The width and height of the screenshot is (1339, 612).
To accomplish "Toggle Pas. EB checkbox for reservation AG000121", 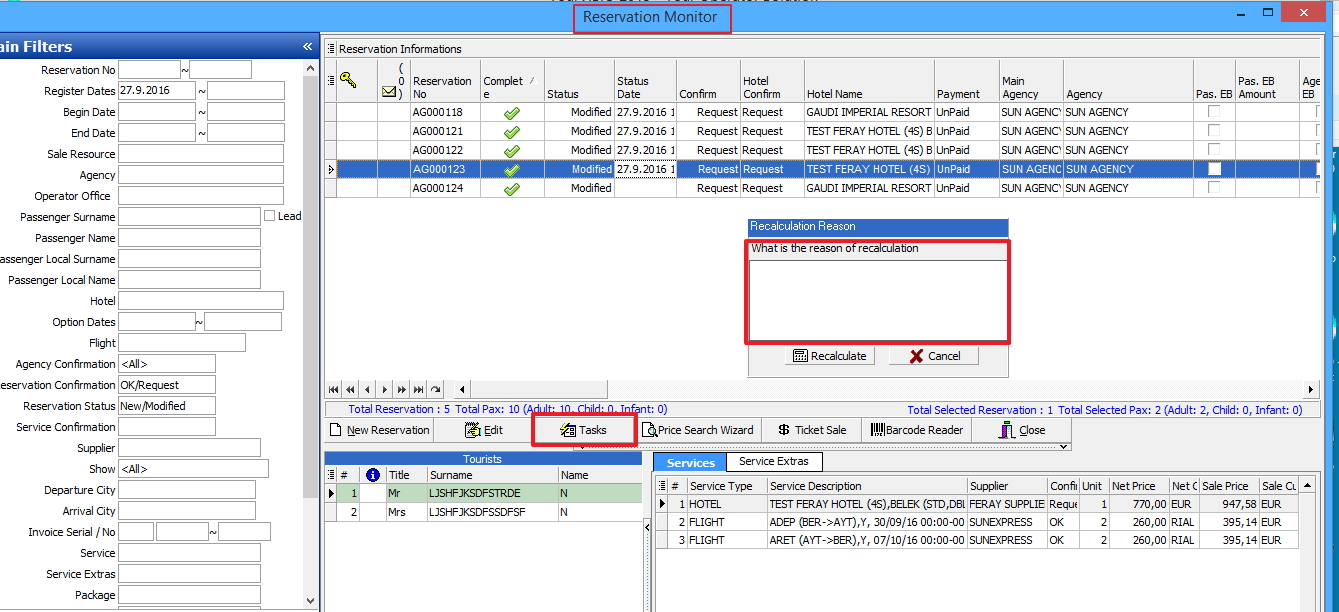I will click(x=1214, y=131).
